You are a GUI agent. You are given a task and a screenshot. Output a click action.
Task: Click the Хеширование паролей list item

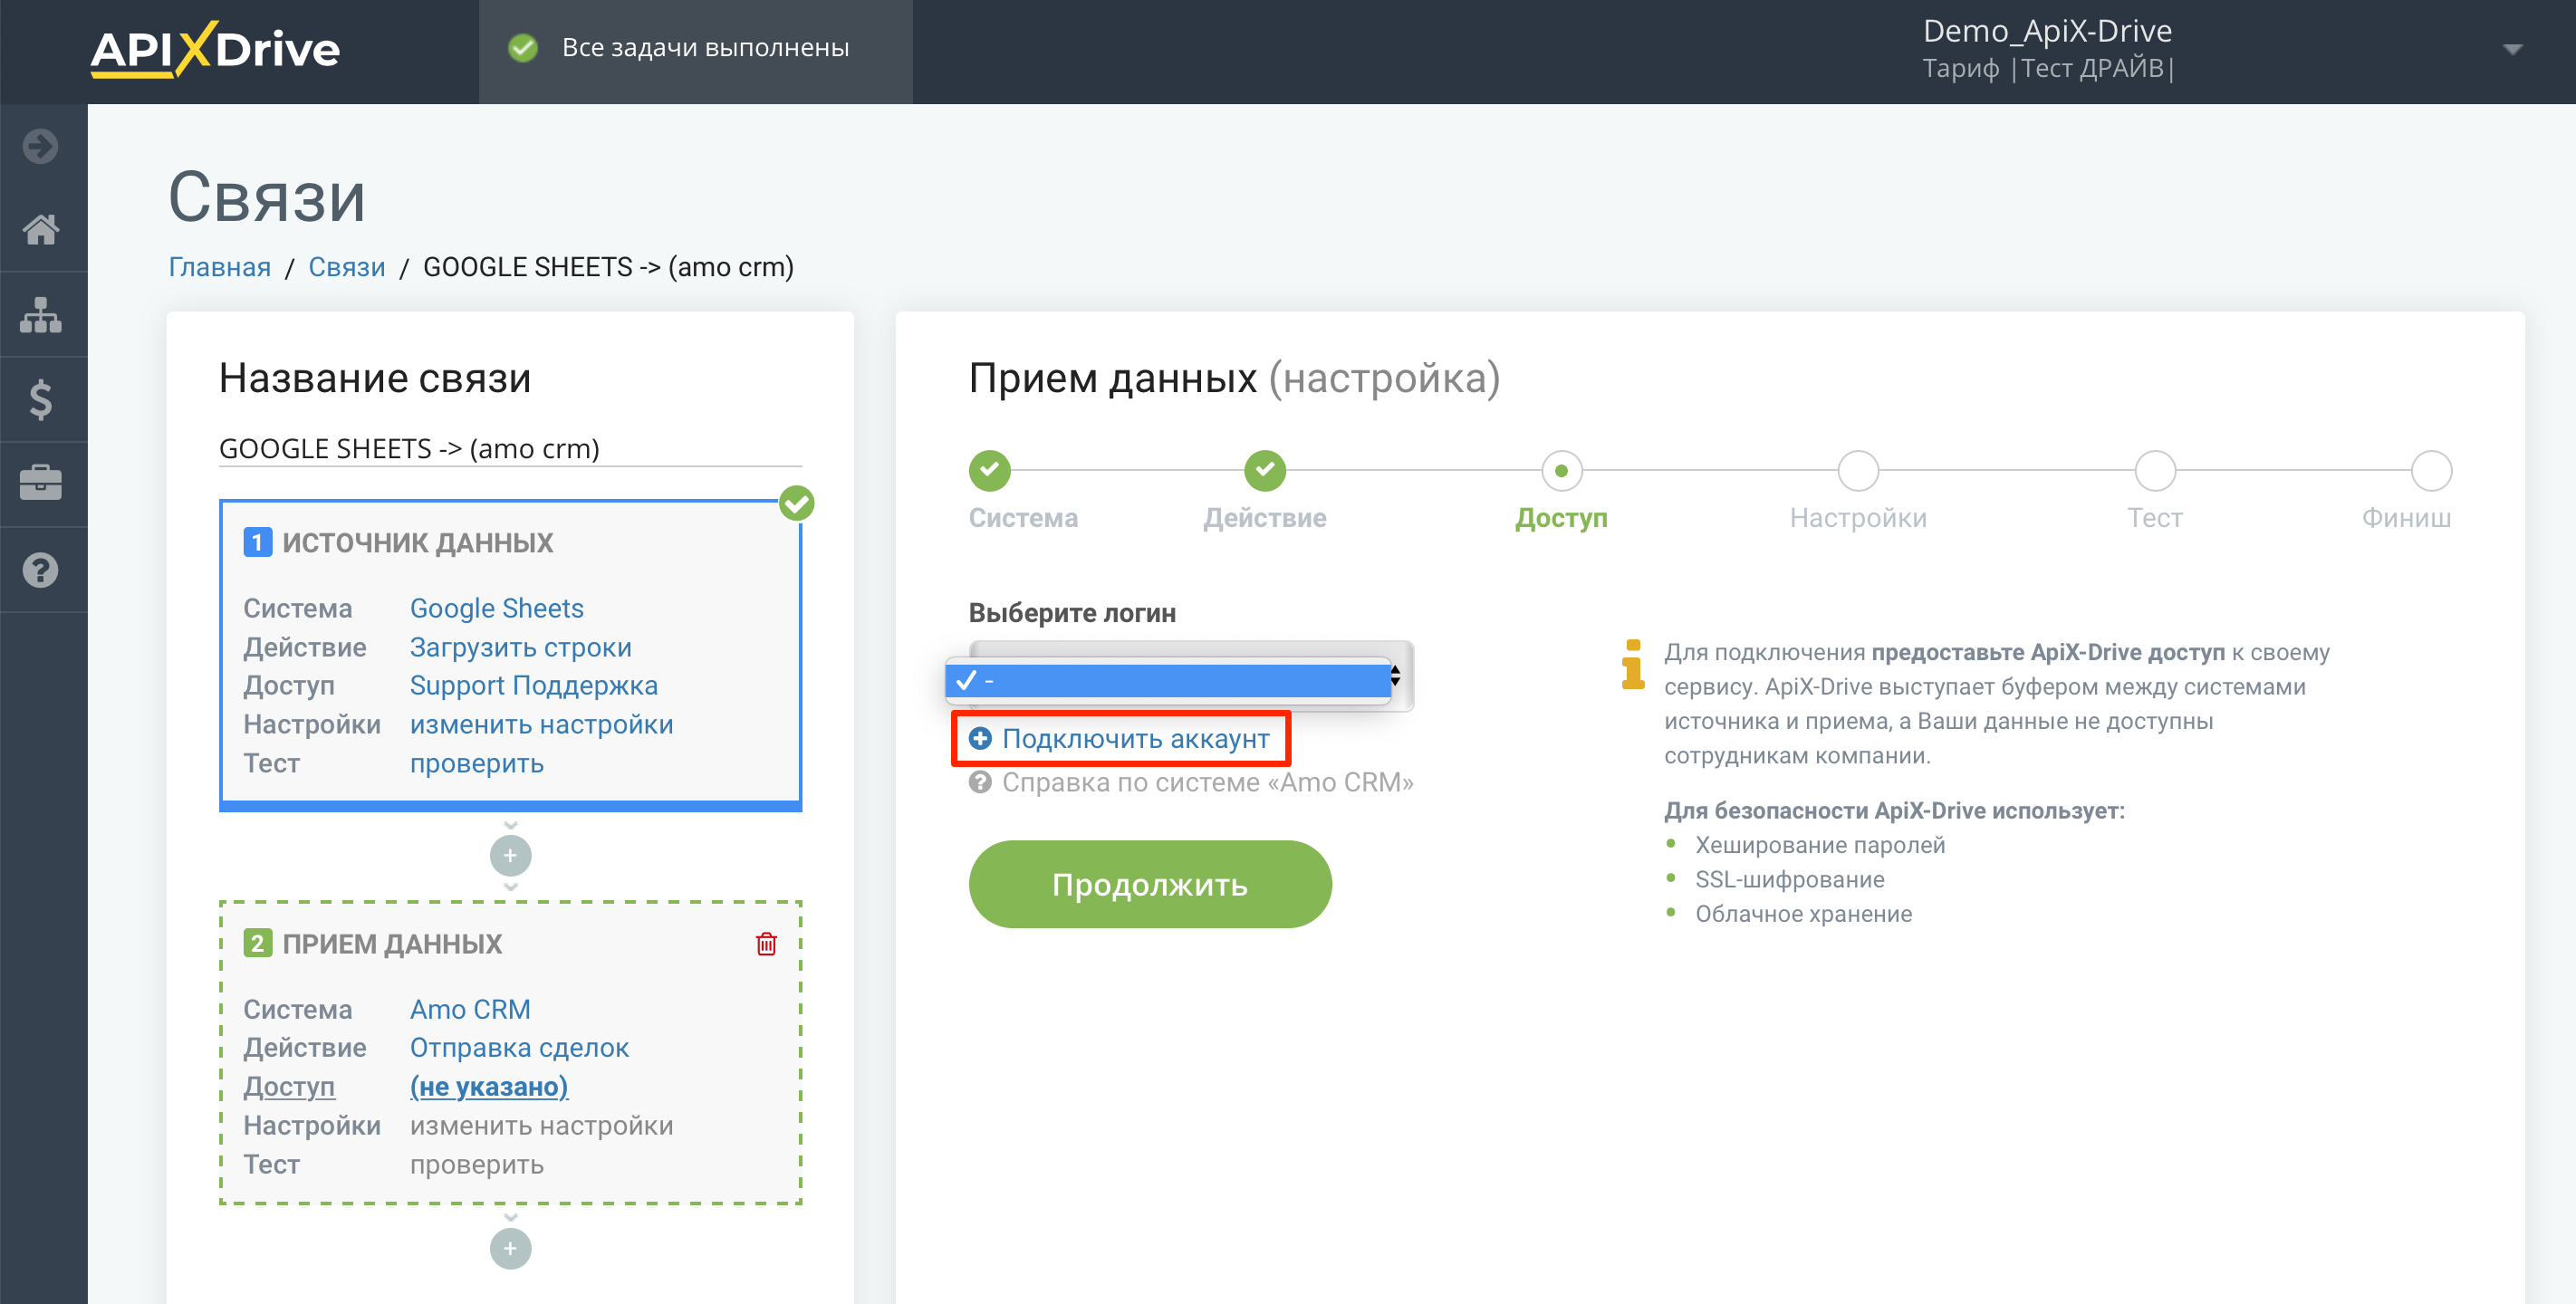pos(1819,845)
